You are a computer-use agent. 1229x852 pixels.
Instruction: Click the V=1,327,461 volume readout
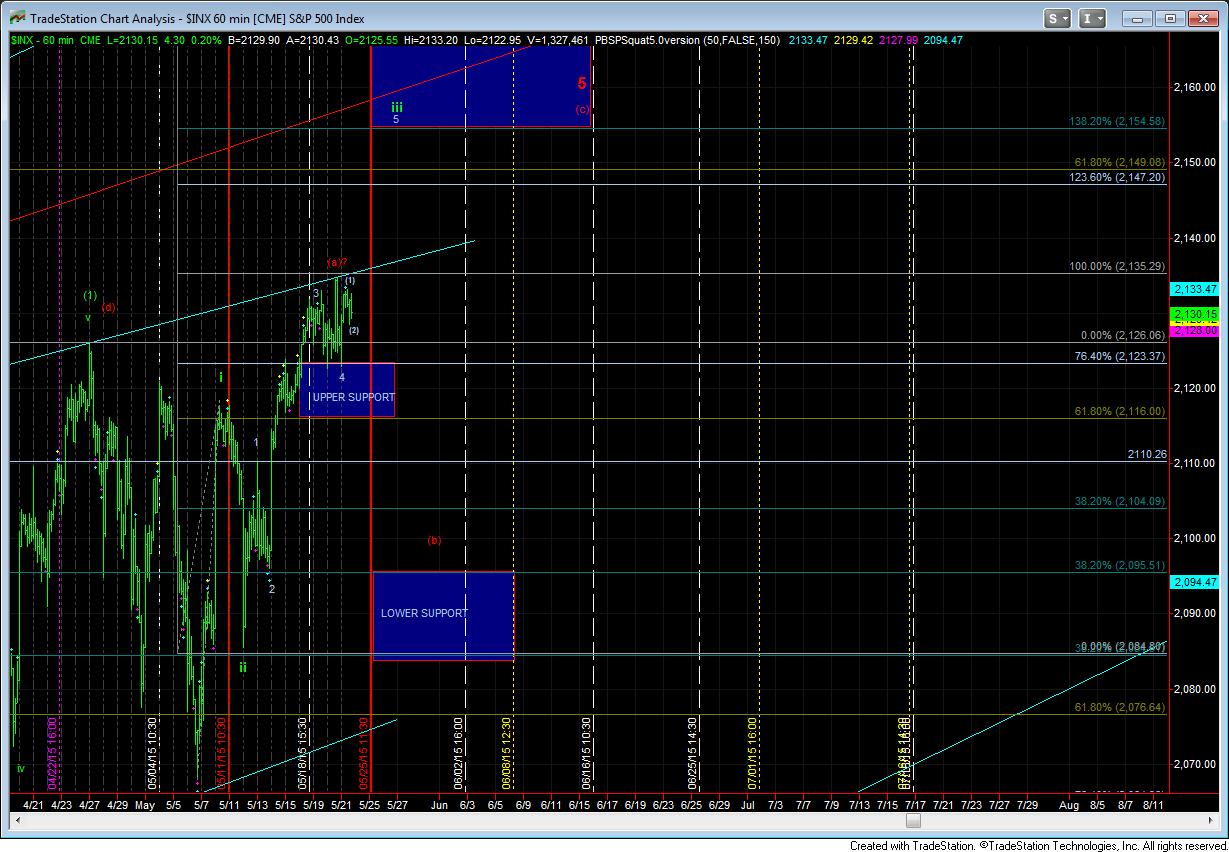(x=558, y=39)
